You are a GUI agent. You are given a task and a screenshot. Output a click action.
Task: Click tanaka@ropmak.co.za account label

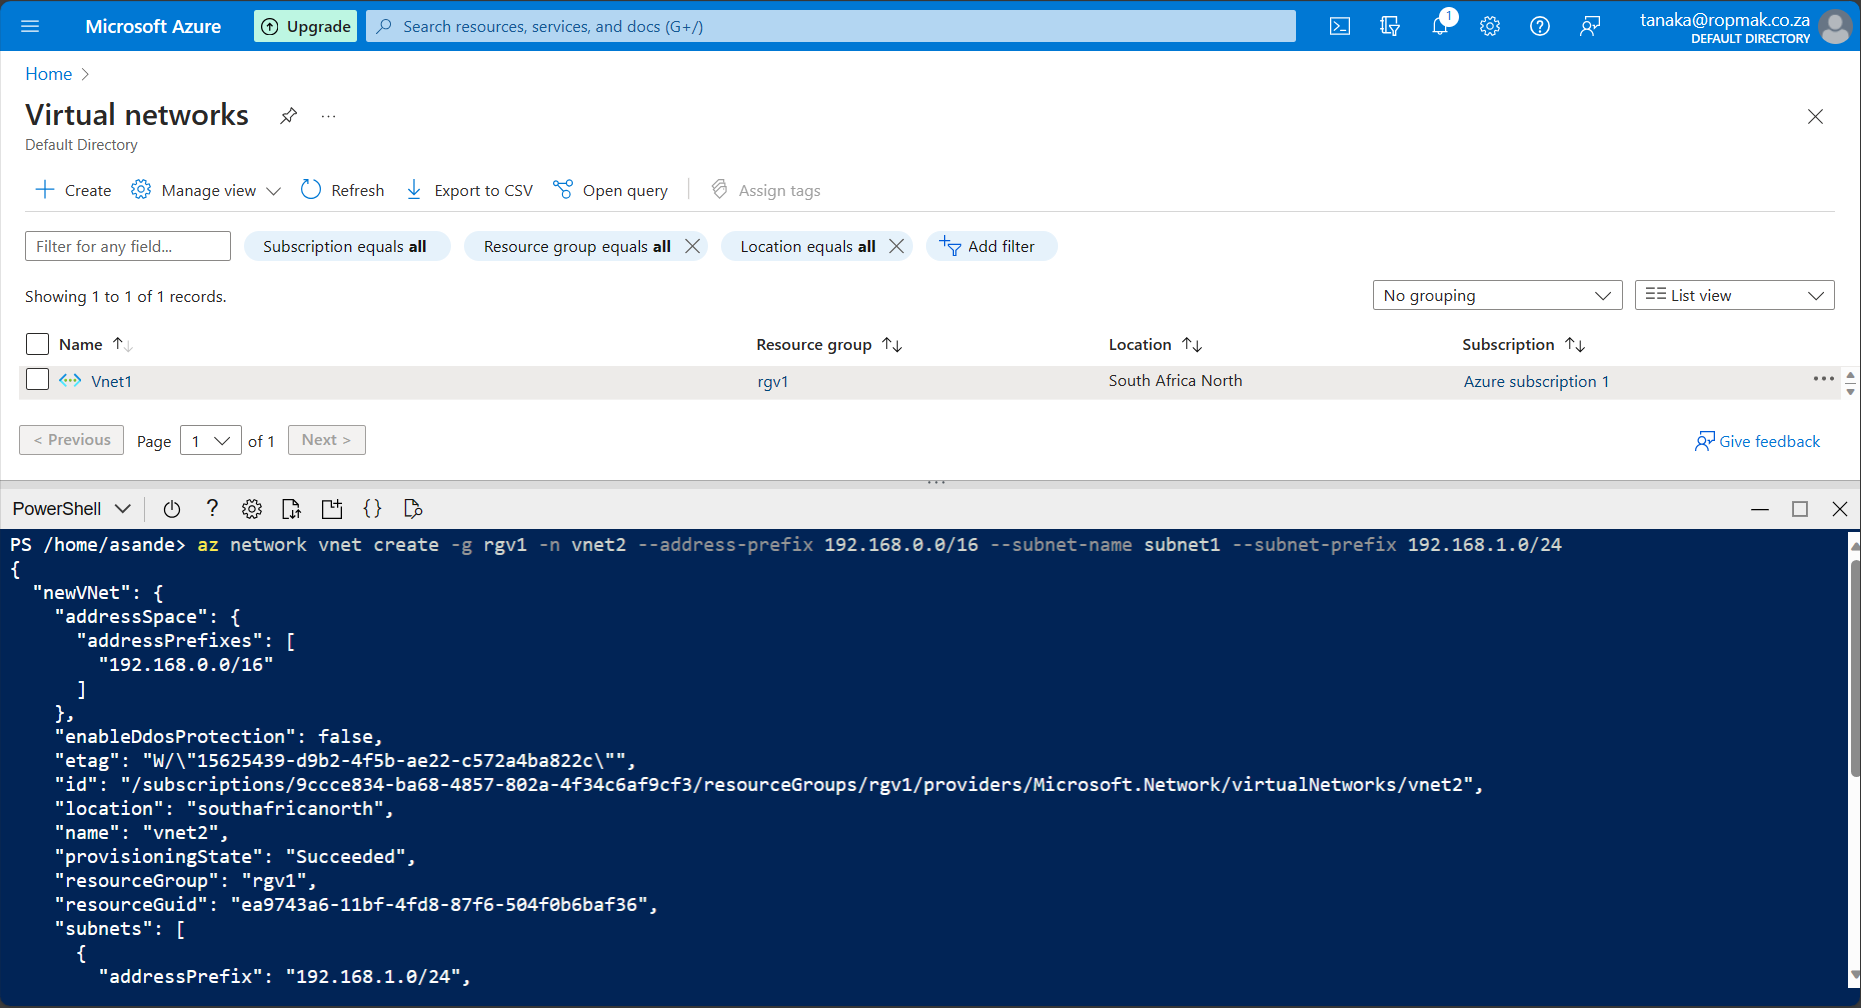pos(1725,20)
